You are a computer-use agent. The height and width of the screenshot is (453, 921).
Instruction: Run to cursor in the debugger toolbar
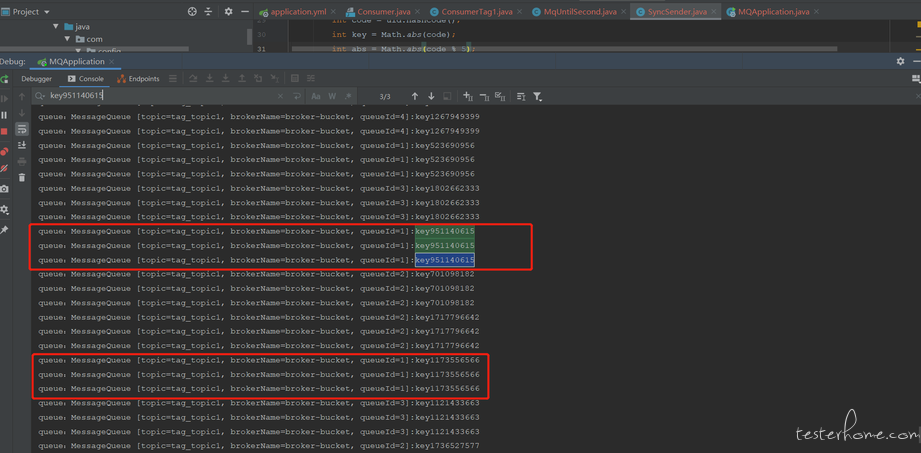tap(274, 79)
